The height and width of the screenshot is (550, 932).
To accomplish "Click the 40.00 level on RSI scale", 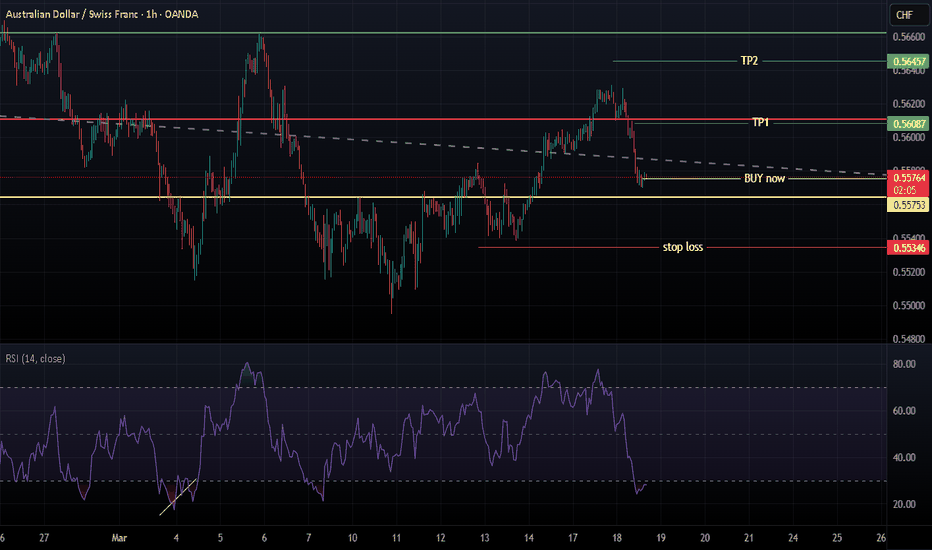I will 904,457.
